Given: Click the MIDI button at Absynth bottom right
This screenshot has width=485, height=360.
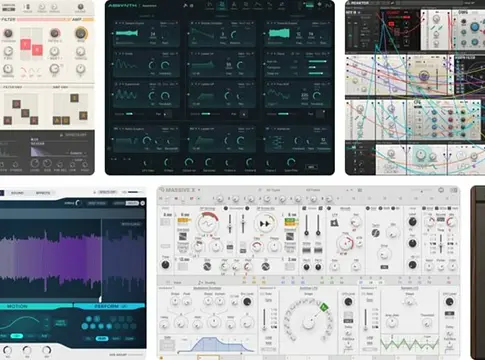Looking at the screenshot, I should pyautogui.click(x=311, y=167).
